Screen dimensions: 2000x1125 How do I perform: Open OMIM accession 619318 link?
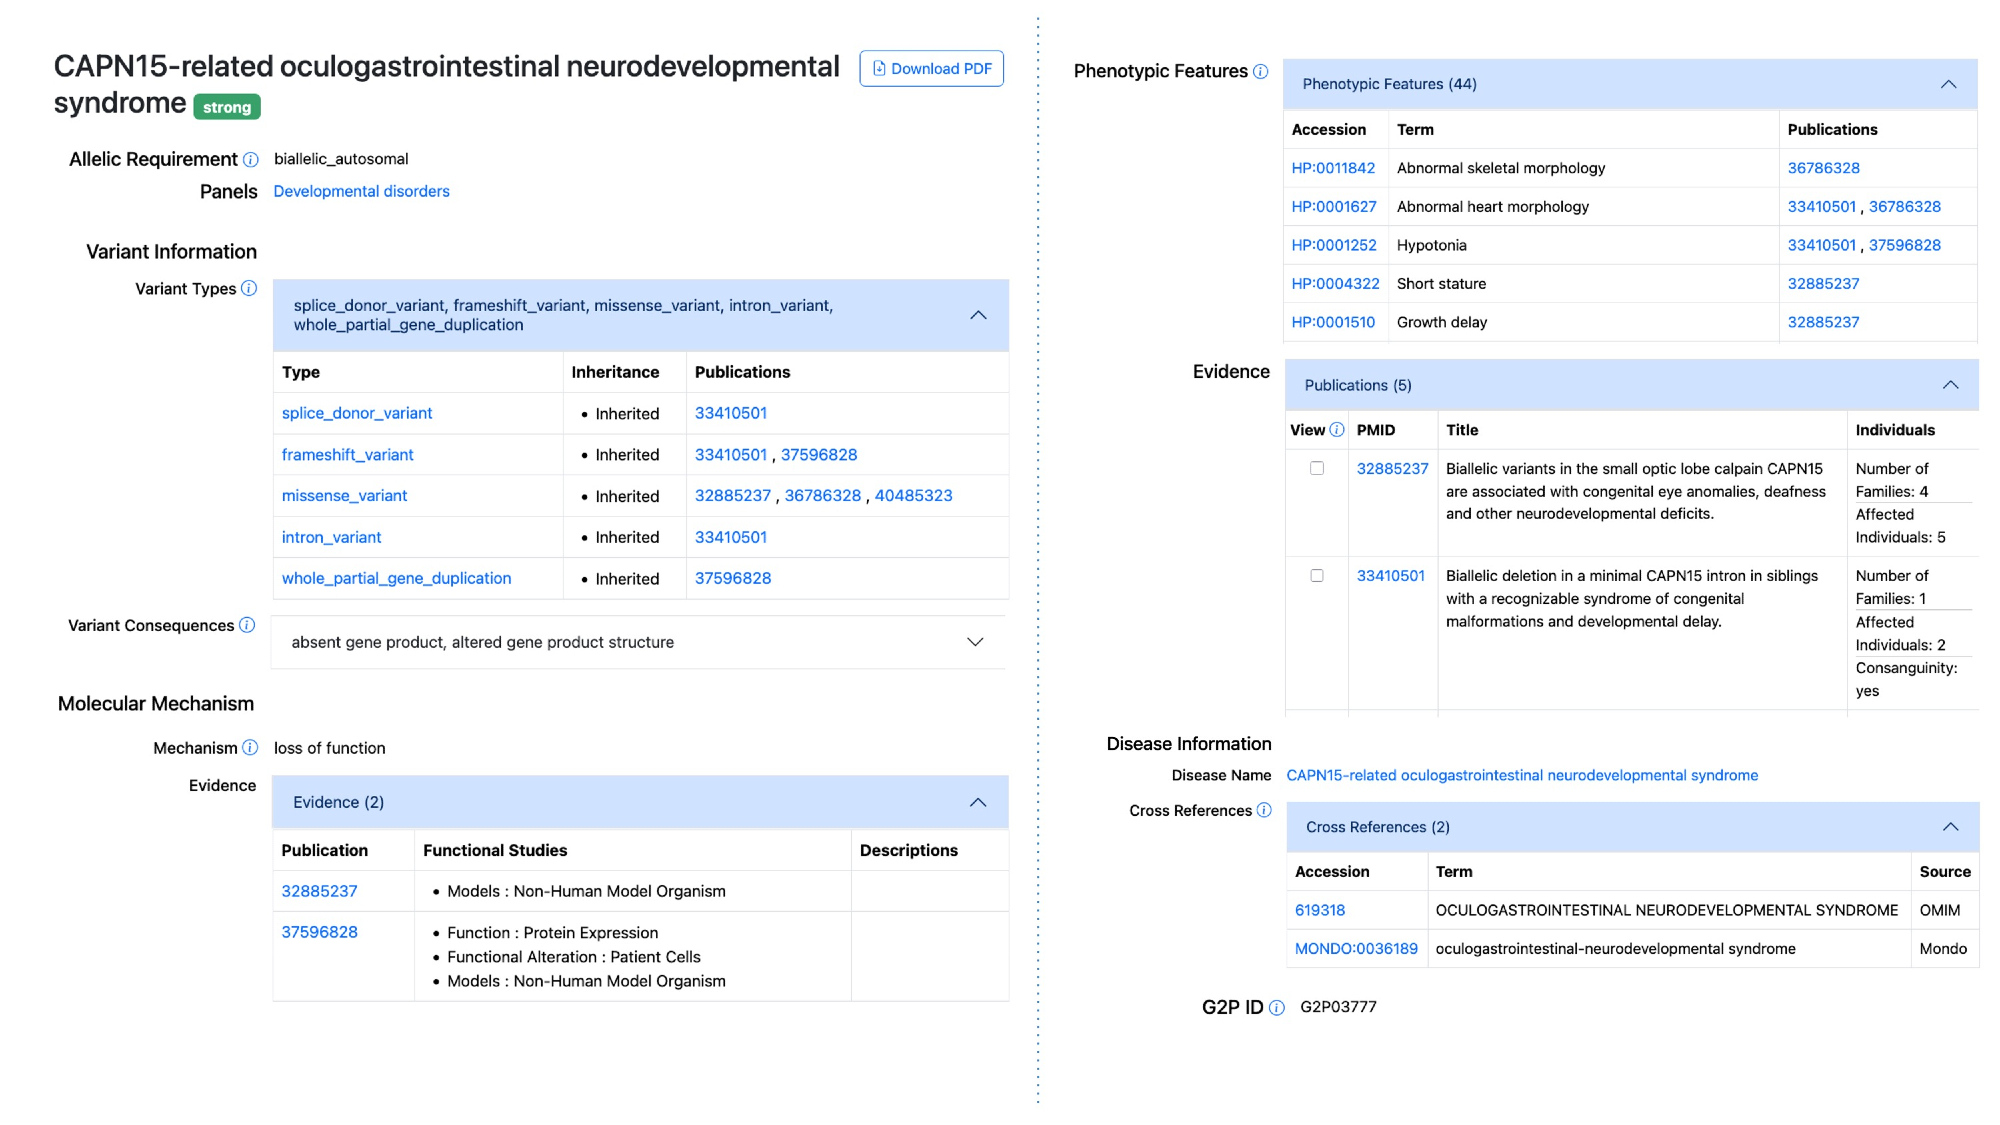[x=1319, y=910]
